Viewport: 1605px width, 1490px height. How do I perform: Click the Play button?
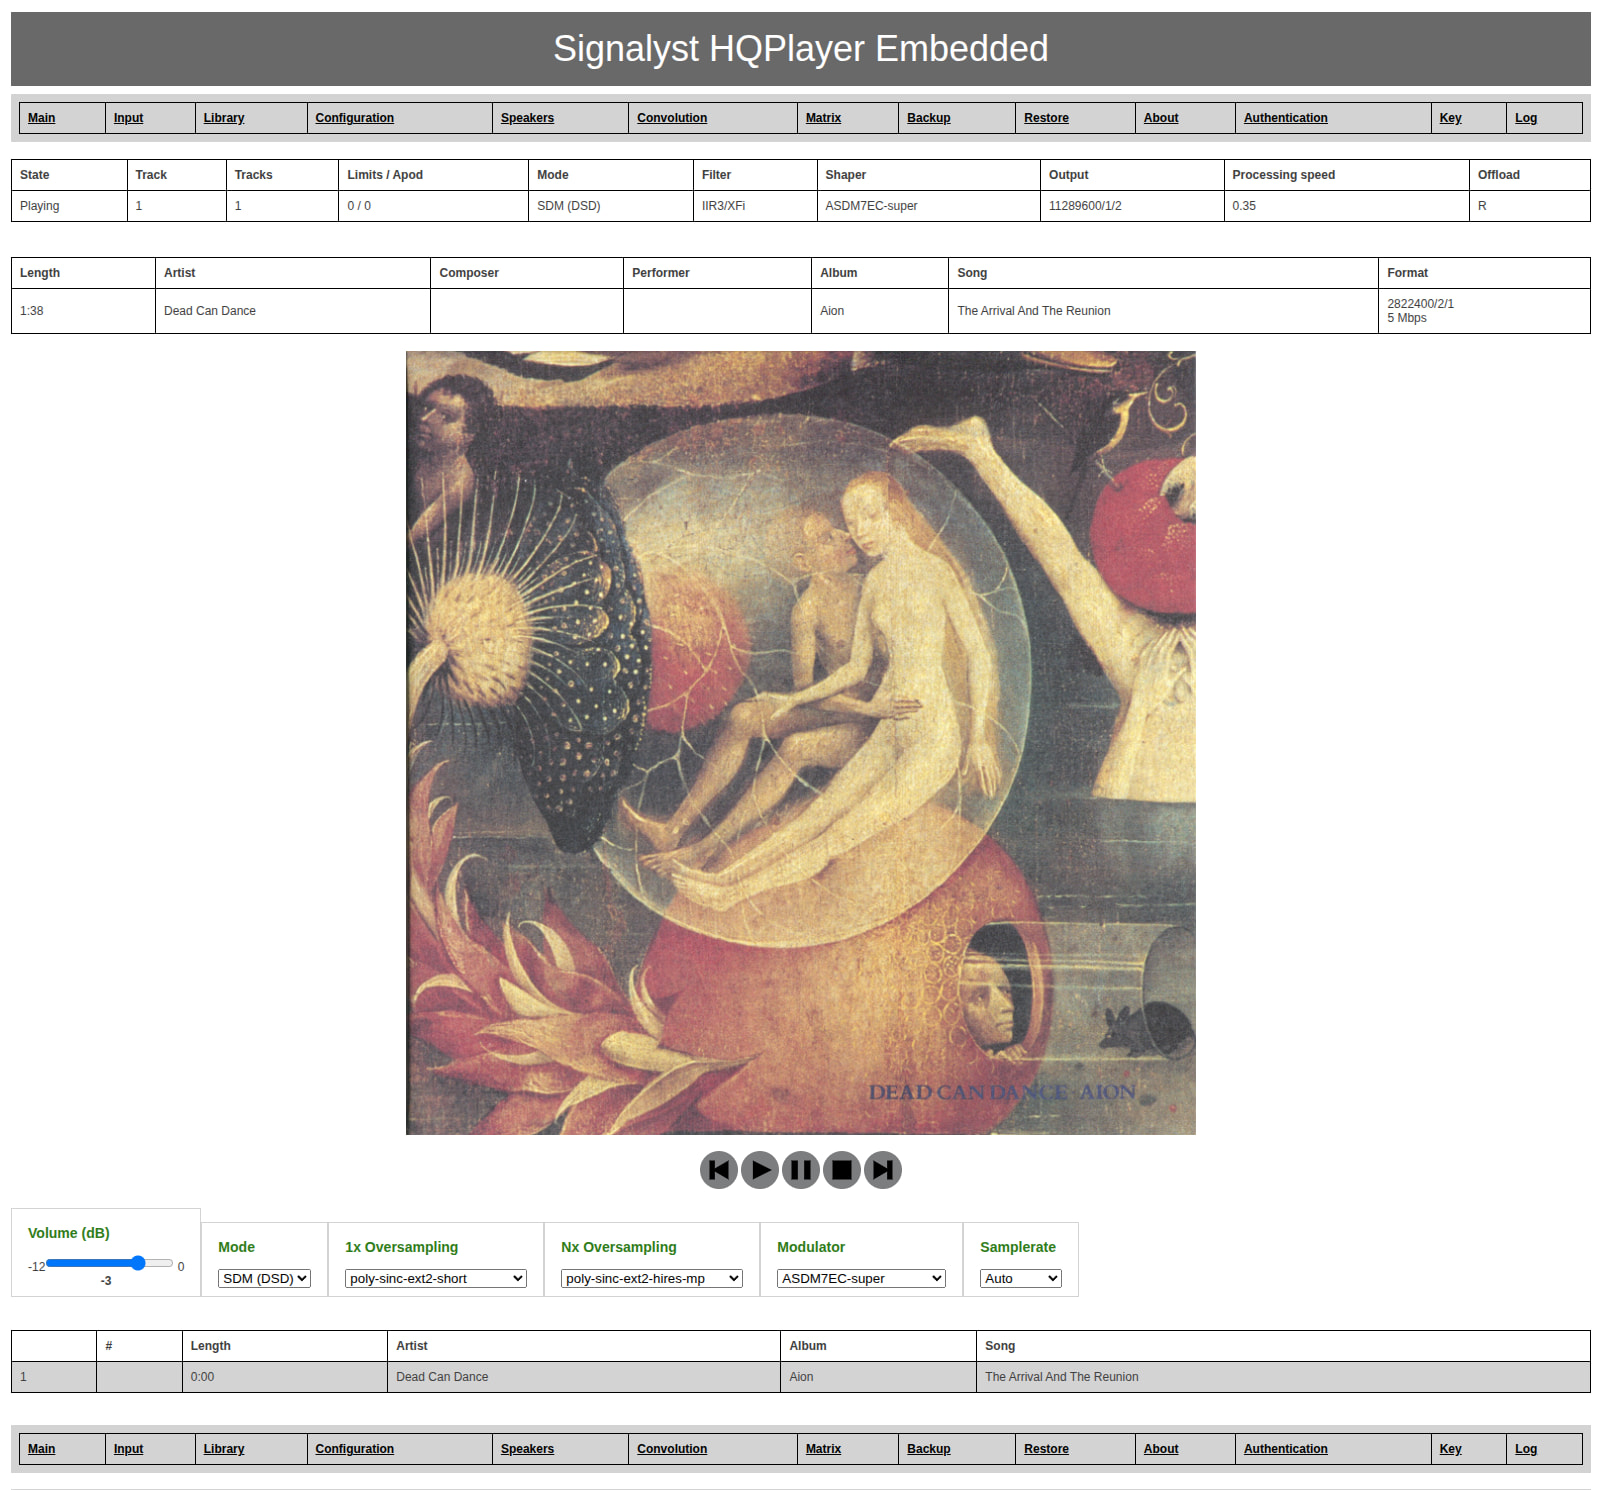click(760, 1169)
